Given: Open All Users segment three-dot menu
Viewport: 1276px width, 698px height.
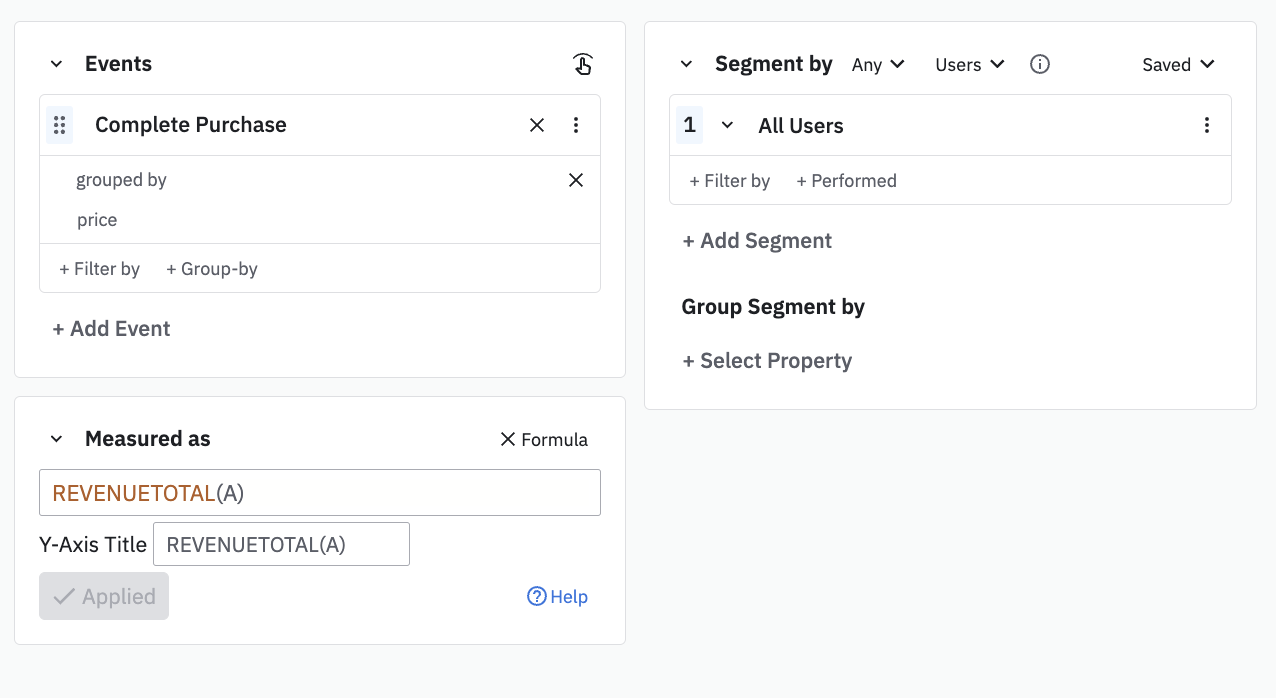Looking at the screenshot, I should 1207,125.
